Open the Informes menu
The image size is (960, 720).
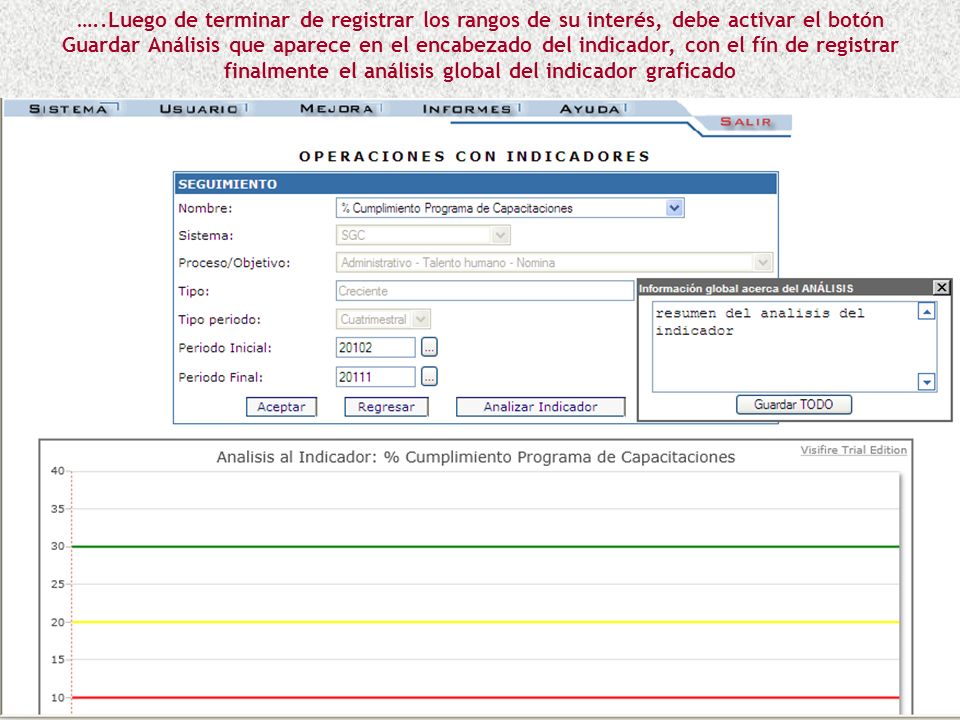click(x=467, y=109)
